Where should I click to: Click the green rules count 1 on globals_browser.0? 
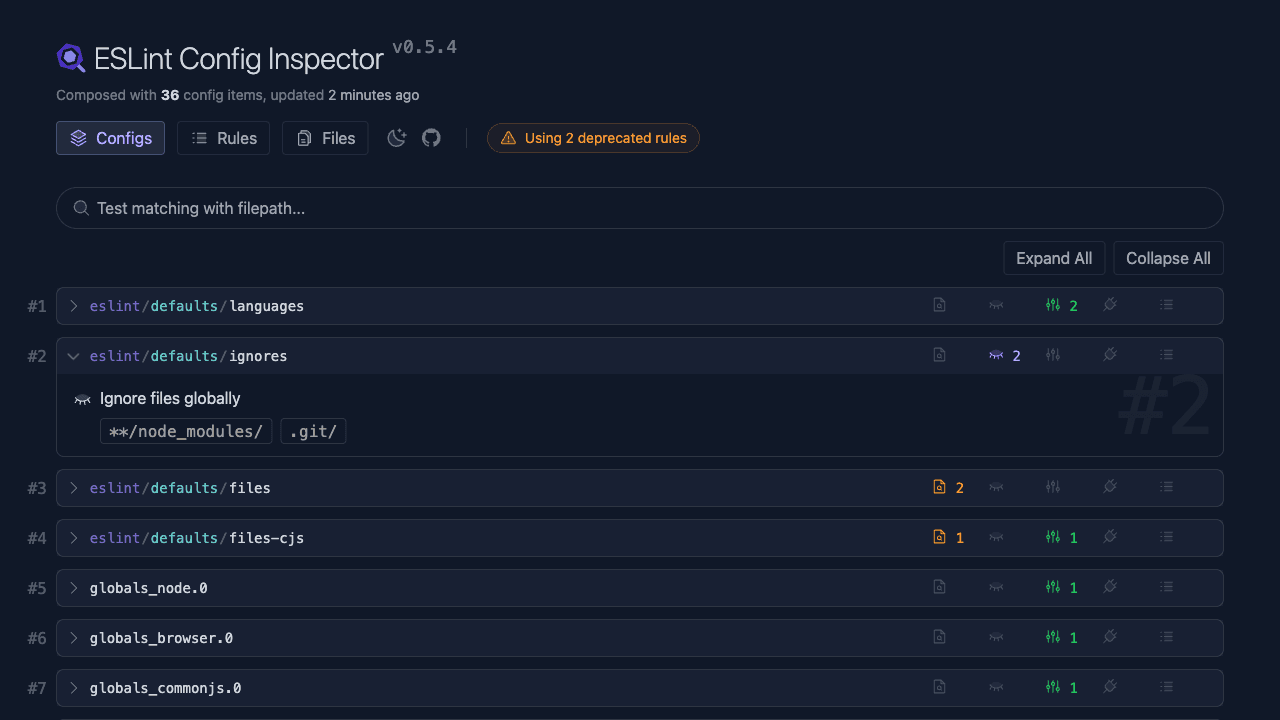[1074, 637]
